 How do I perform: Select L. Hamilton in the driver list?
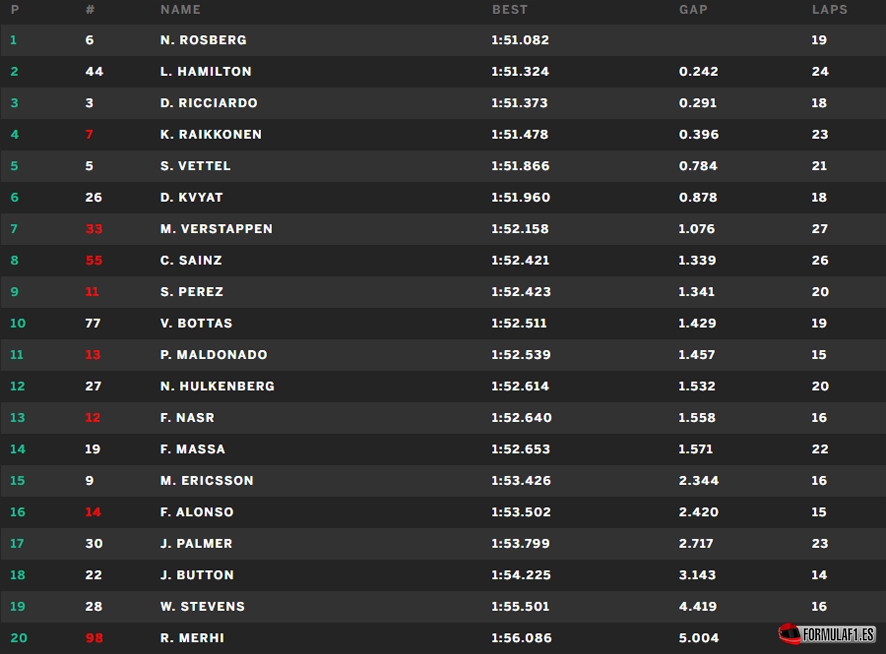[x=206, y=72]
